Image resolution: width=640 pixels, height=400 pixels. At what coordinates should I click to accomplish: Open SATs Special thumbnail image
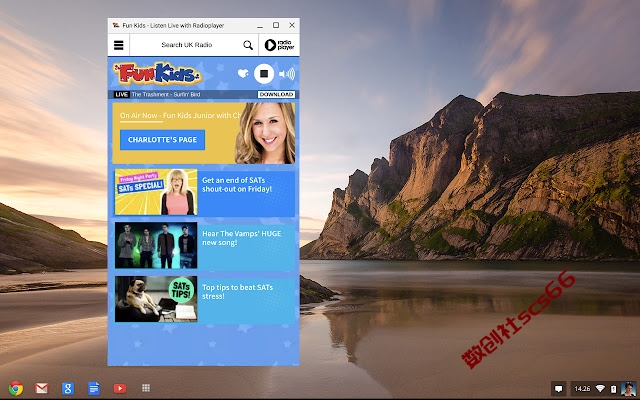[x=156, y=191]
